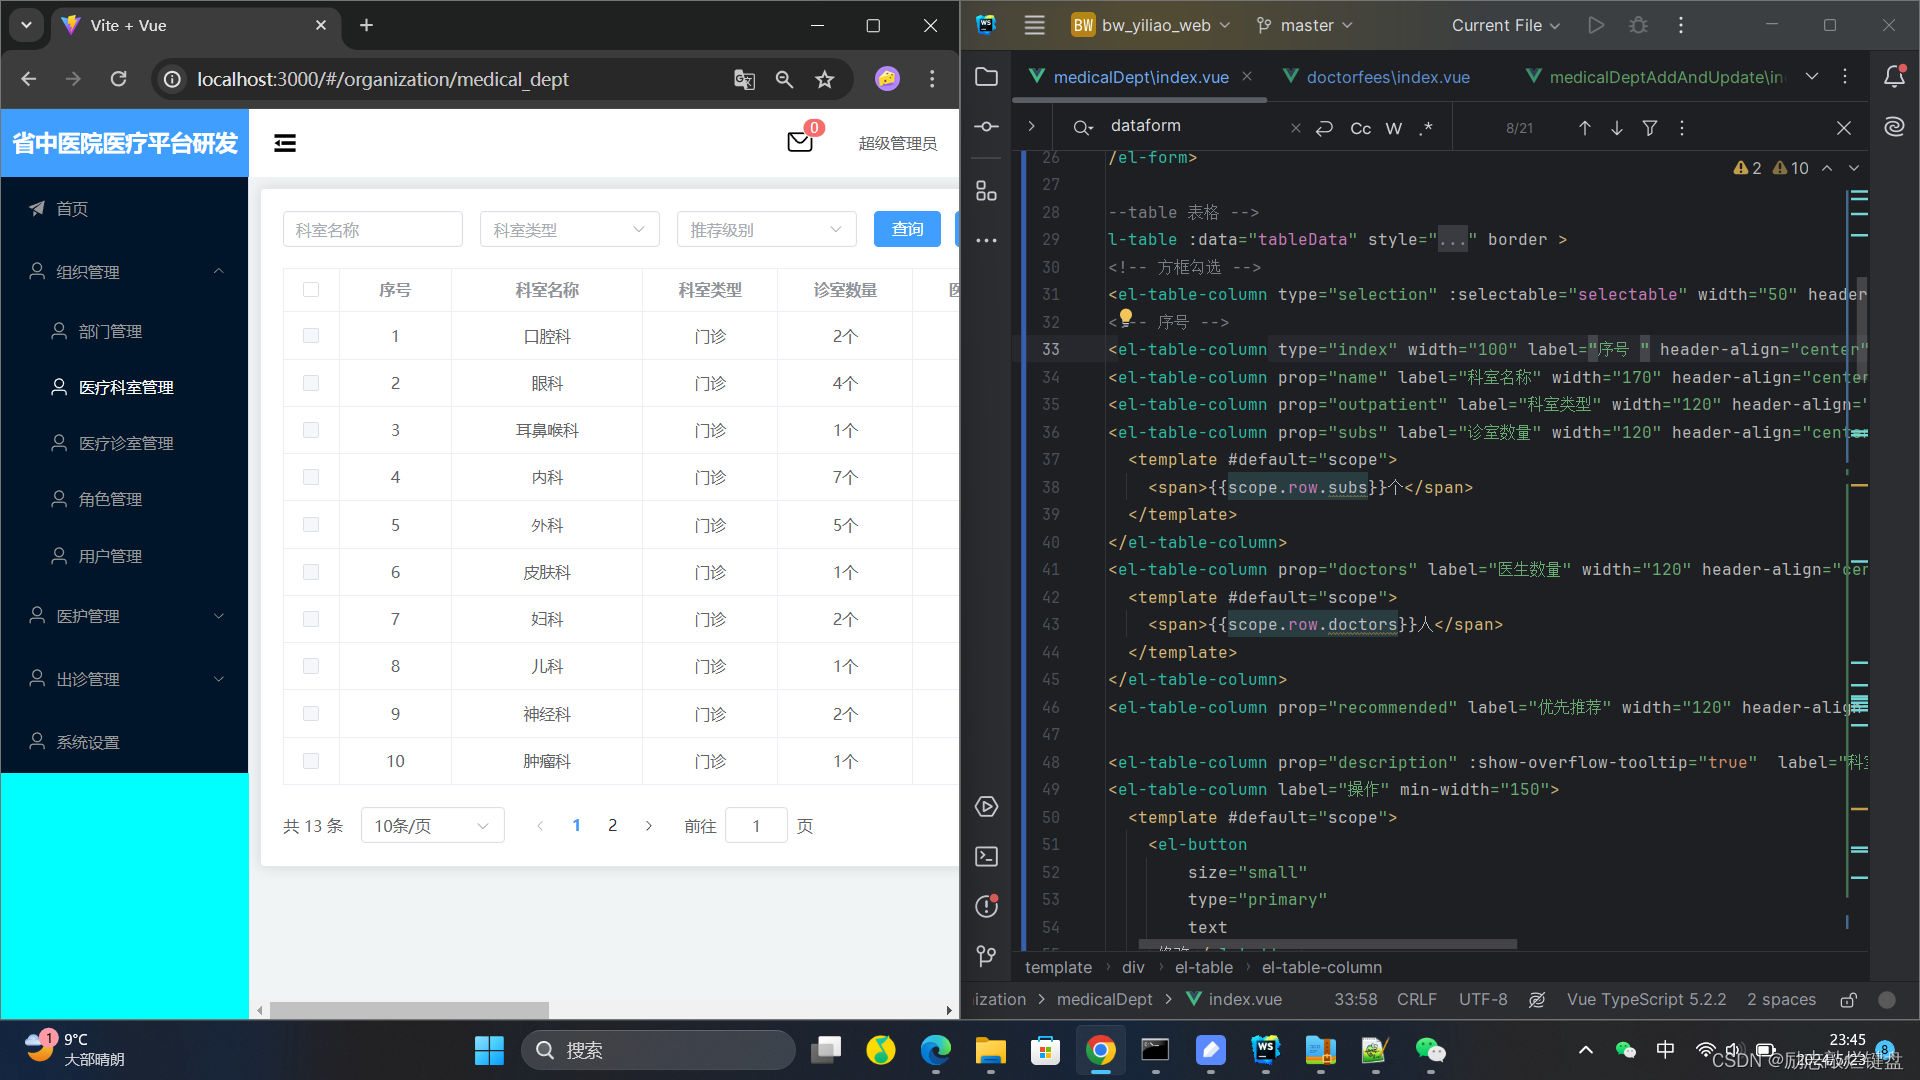Open the Services tool window
Viewport: 1920px width, 1080px height.
point(987,806)
